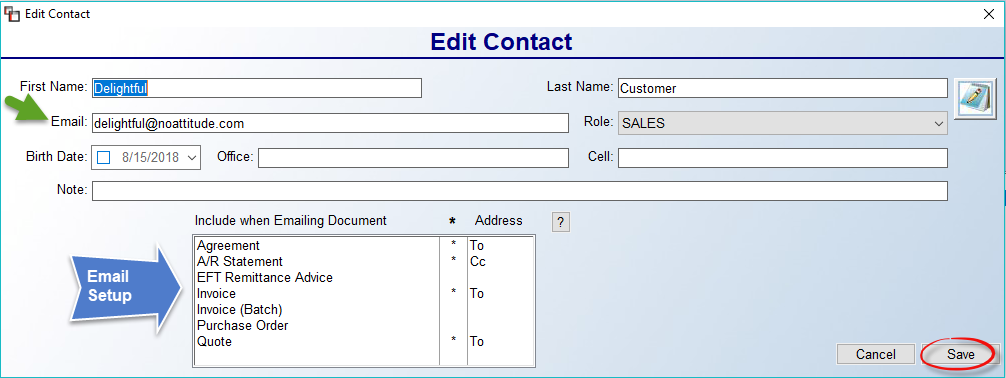Select the Invoice row
Image resolution: width=1006 pixels, height=378 pixels.
[x=364, y=294]
